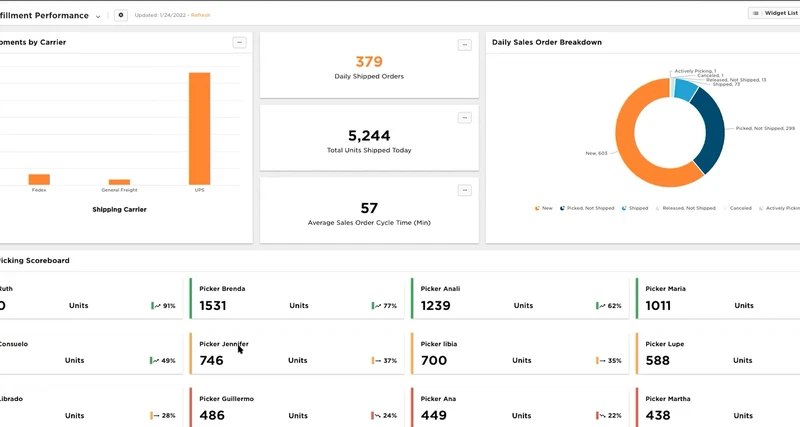Open the dashboard settings gear

pyautogui.click(x=121, y=15)
